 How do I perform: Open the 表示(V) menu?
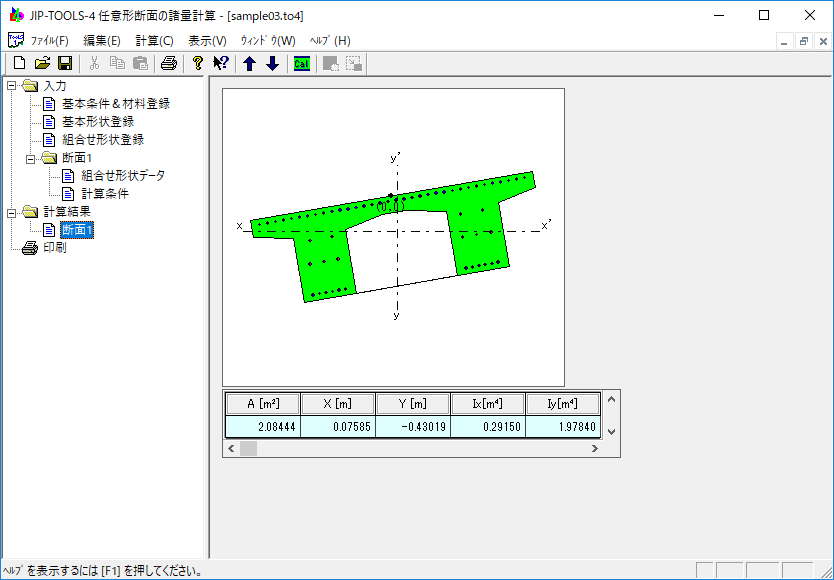tap(207, 41)
